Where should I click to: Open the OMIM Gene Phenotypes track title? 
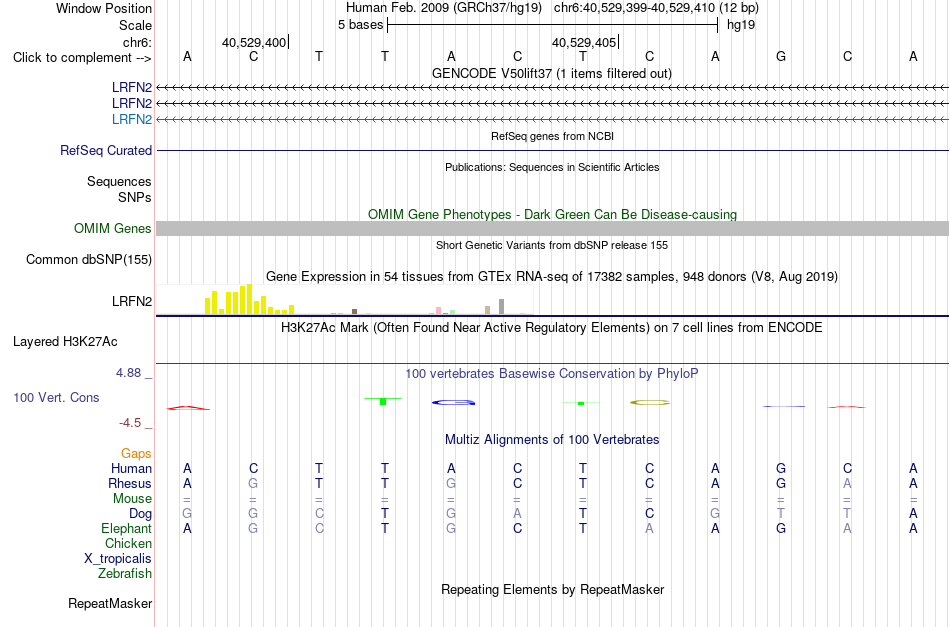tap(552, 214)
